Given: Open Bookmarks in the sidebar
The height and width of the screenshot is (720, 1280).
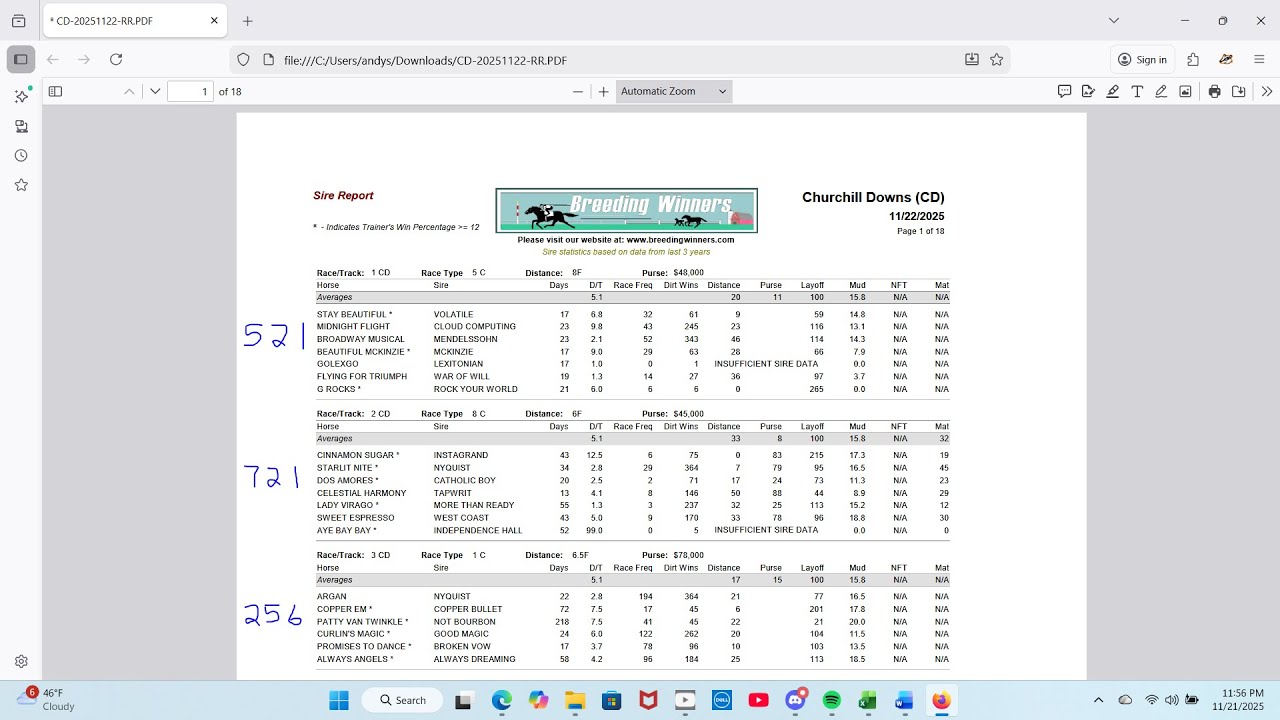Looking at the screenshot, I should [21, 185].
